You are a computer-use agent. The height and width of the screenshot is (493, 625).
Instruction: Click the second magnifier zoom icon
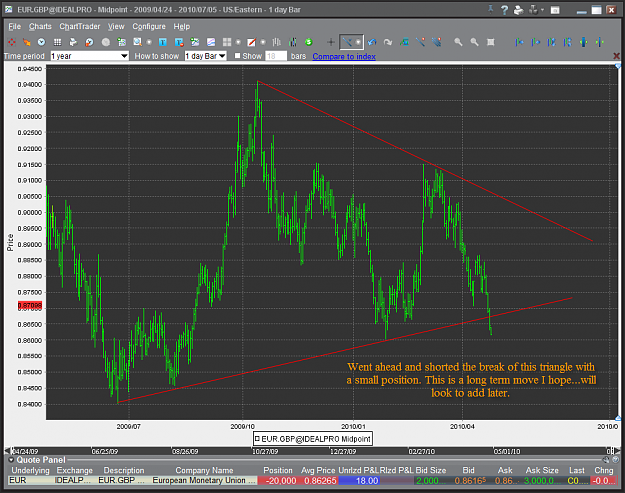click(x=474, y=42)
